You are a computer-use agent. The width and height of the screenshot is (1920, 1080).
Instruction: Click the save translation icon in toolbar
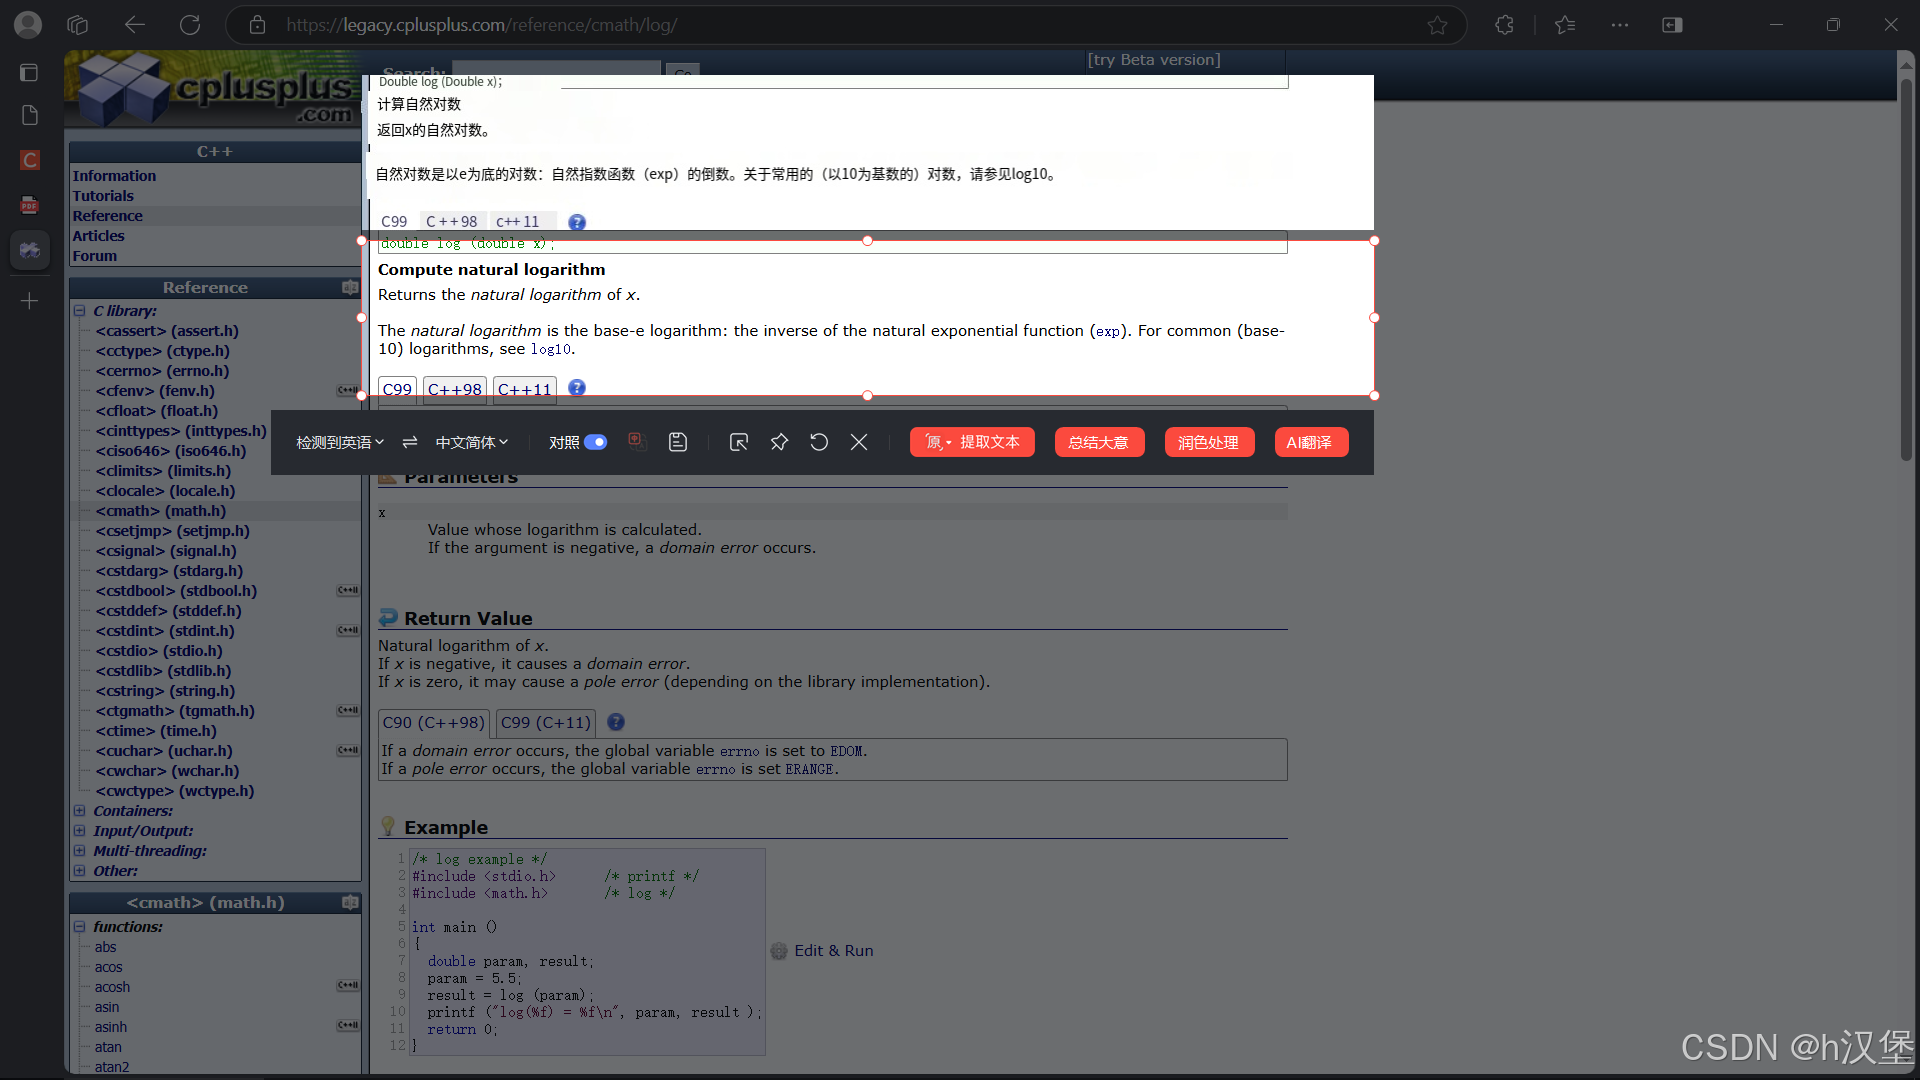pyautogui.click(x=678, y=442)
